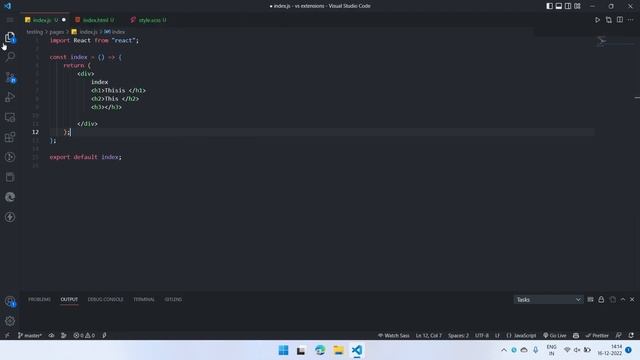Screen dimensions: 640x360
Task: Start live server with Go Live
Action: [554, 336]
